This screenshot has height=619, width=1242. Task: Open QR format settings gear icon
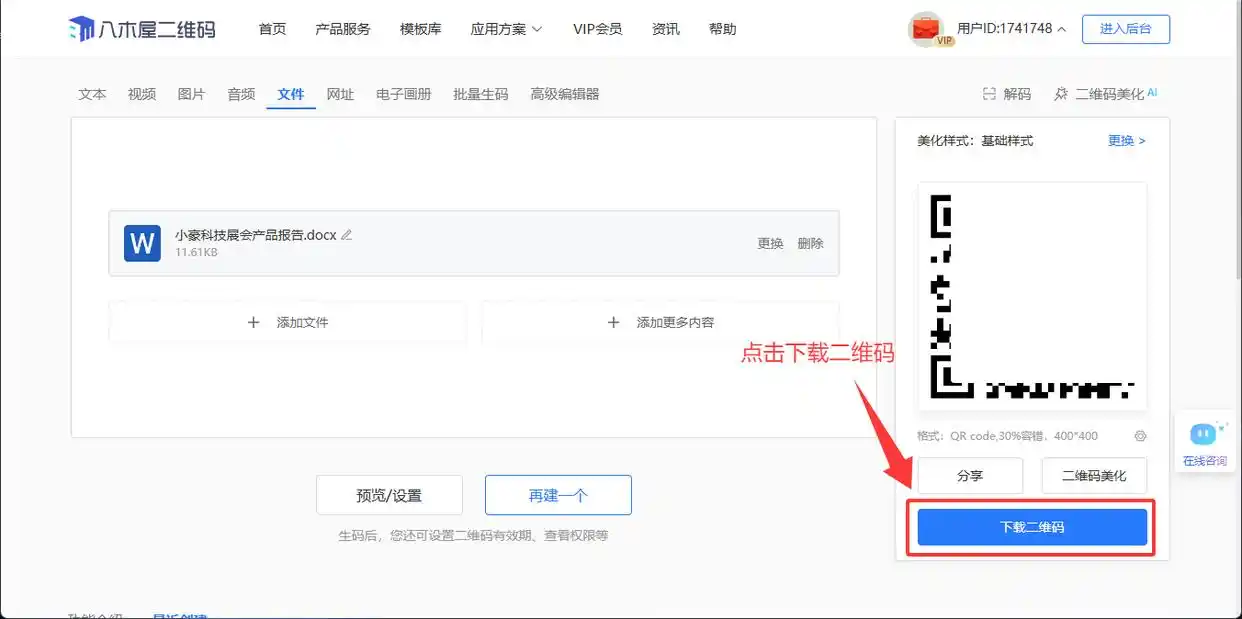point(1140,436)
